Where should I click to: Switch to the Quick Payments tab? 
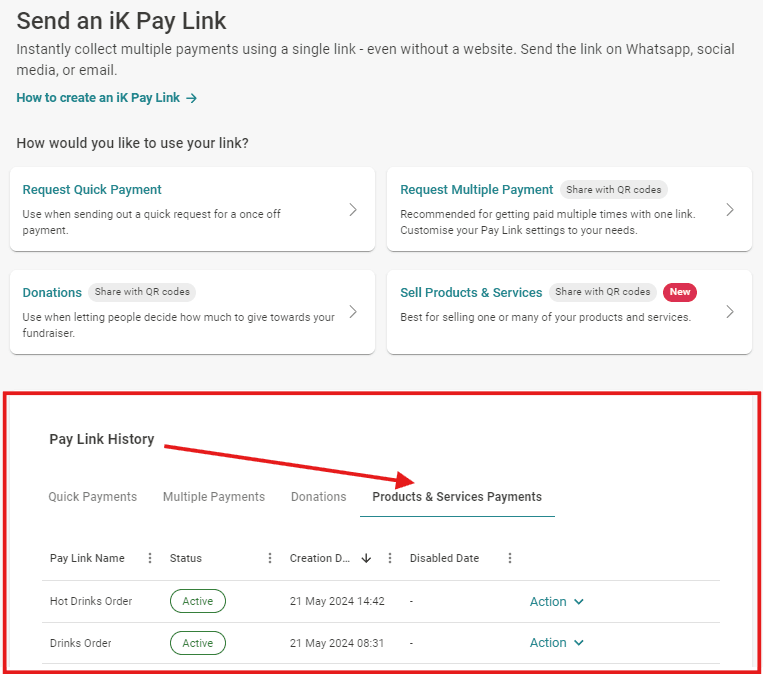coord(93,496)
